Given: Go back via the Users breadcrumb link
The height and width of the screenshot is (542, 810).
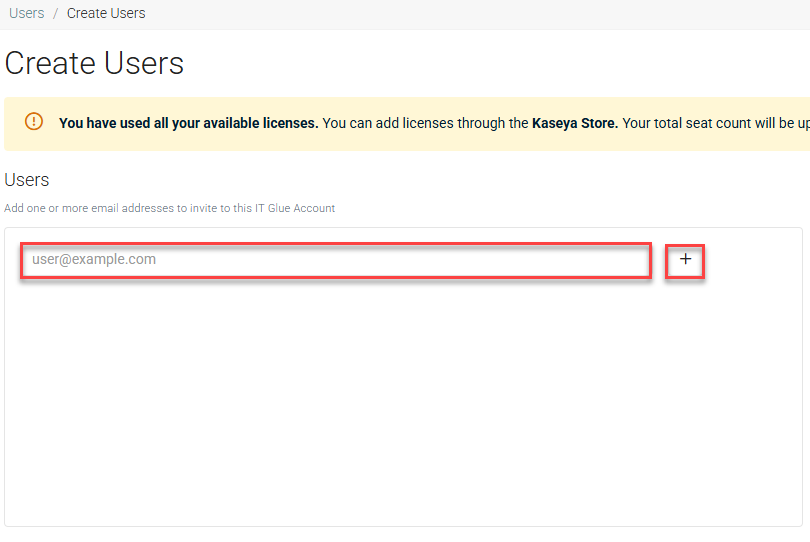Looking at the screenshot, I should click(x=26, y=13).
